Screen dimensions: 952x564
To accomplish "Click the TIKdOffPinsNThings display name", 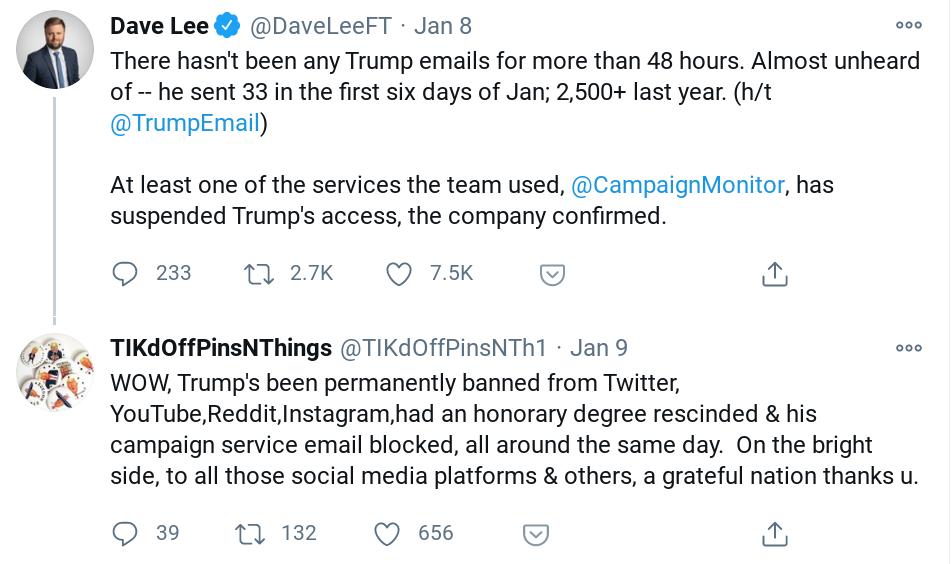I will 221,348.
